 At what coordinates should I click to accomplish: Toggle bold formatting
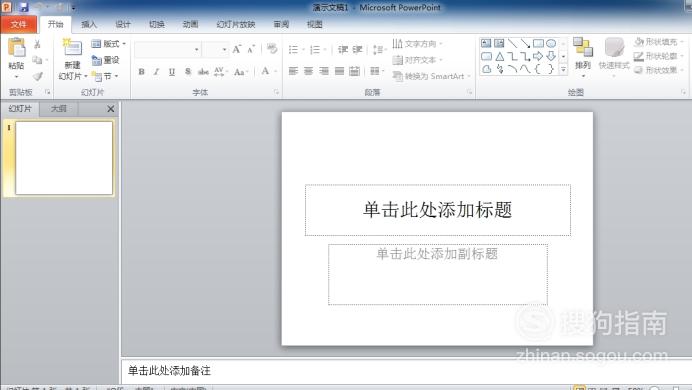tap(141, 71)
